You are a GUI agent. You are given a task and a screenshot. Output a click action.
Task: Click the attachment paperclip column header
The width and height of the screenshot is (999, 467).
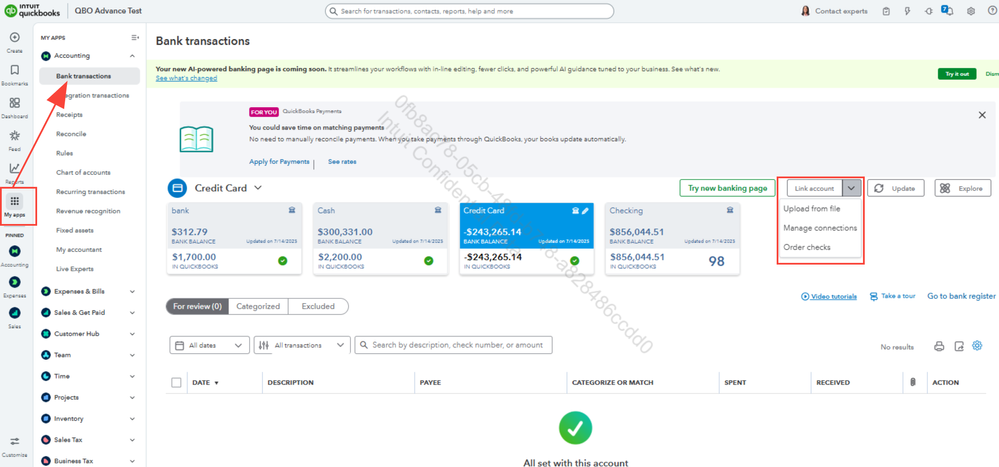point(913,382)
